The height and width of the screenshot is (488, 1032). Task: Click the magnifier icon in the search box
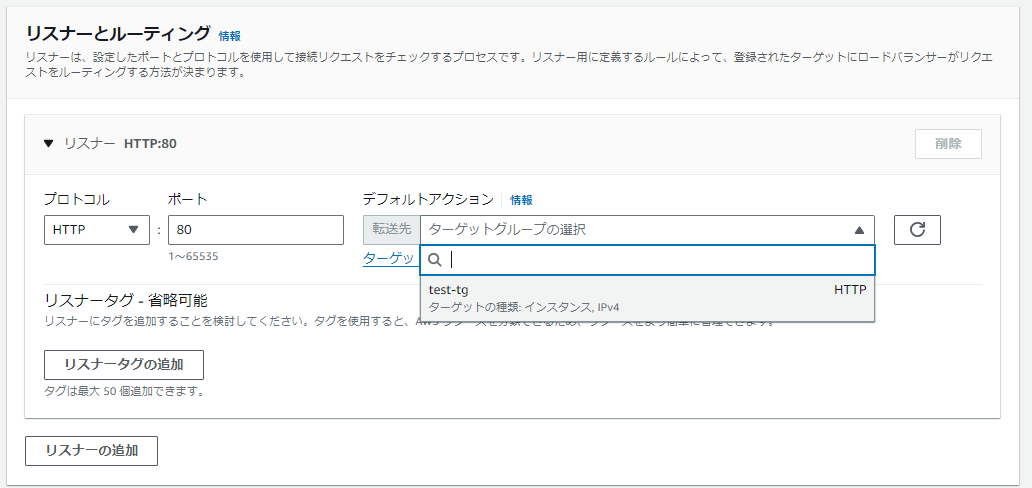(435, 260)
